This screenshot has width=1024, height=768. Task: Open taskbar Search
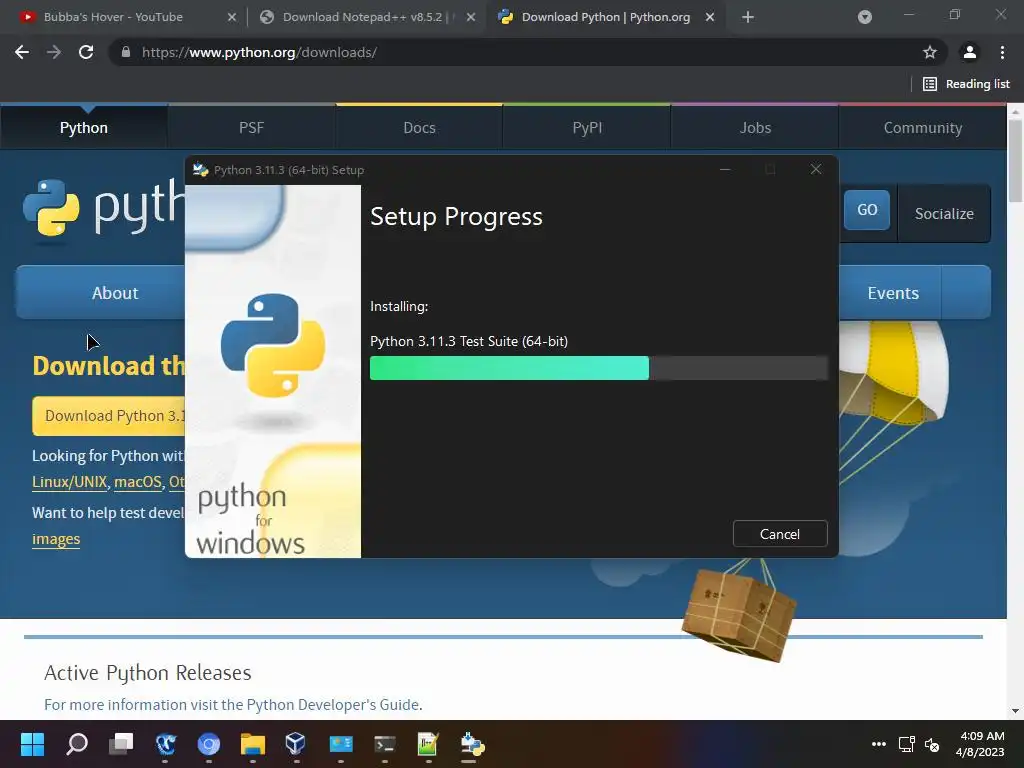(x=76, y=744)
